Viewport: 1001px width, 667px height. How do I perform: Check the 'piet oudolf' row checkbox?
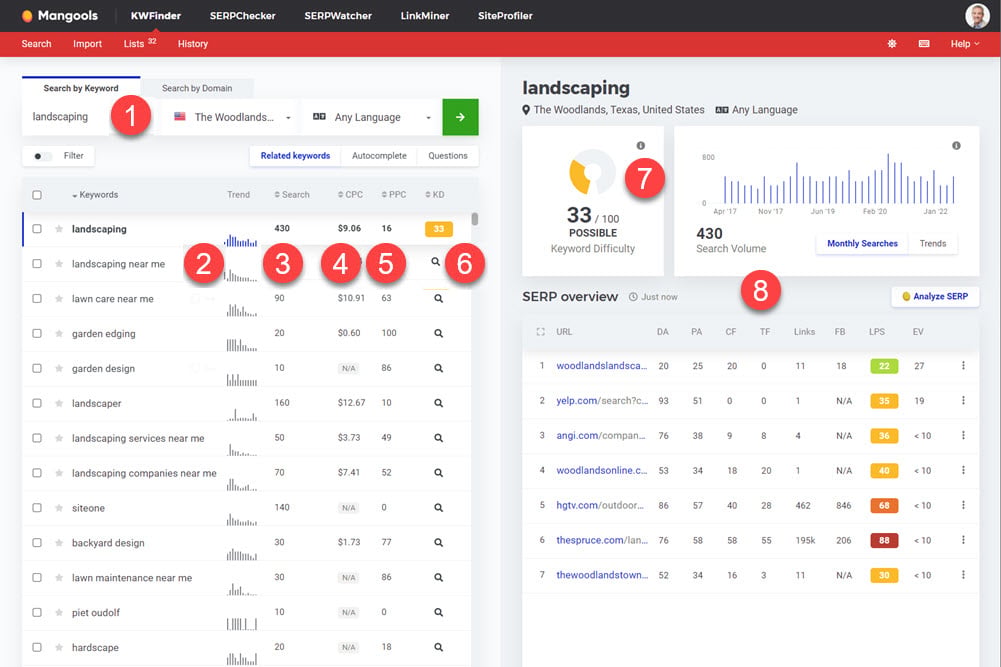[37, 612]
